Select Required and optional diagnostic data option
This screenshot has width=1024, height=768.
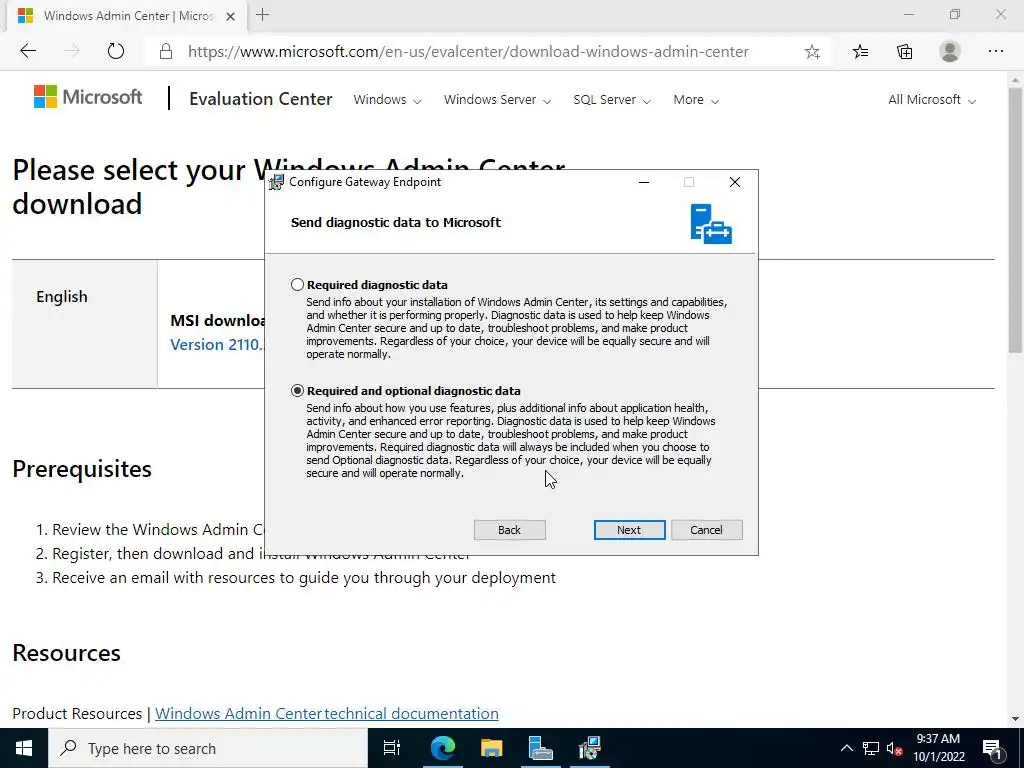click(x=297, y=391)
